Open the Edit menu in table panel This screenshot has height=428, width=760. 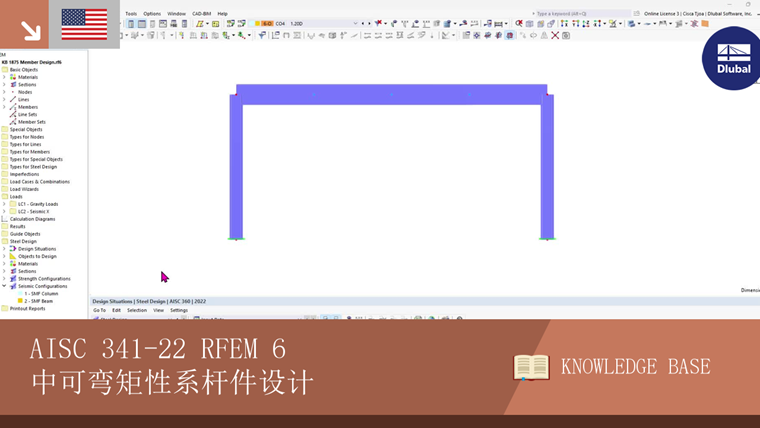coord(116,310)
